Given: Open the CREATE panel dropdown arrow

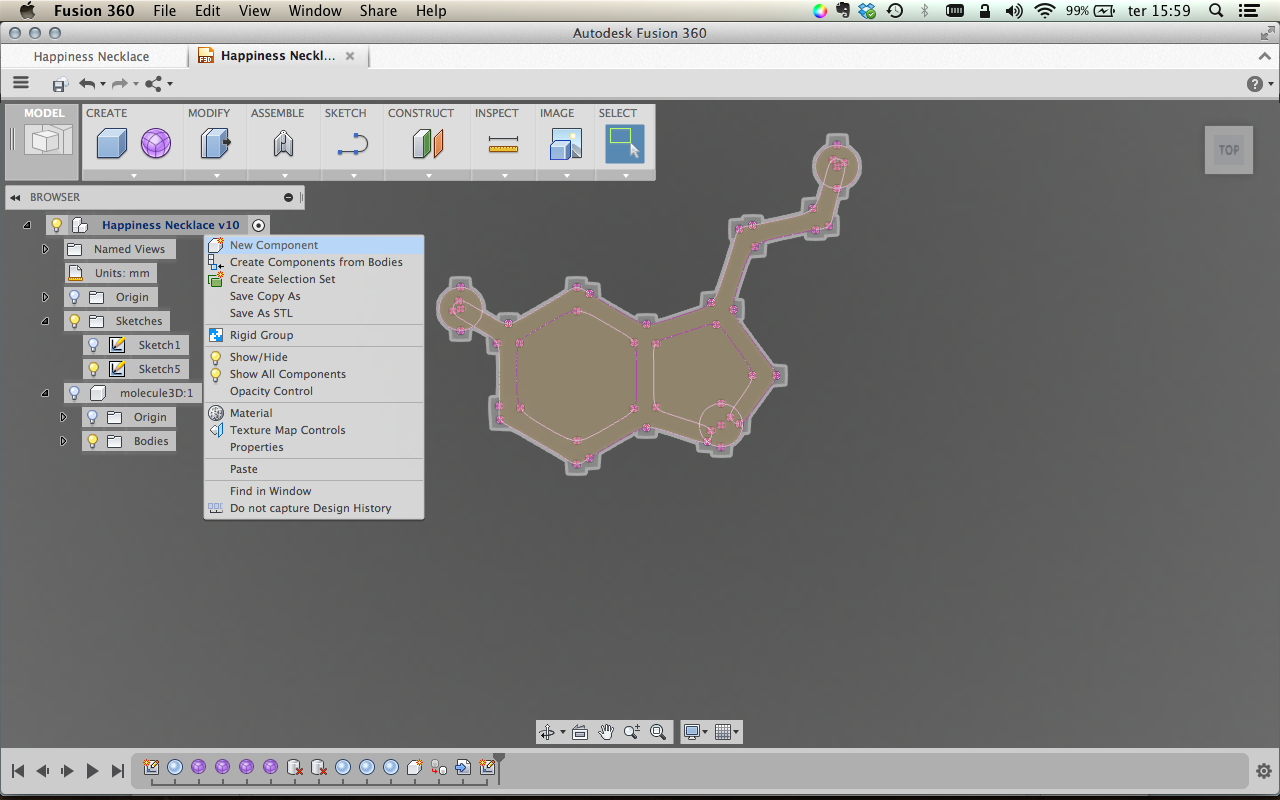Looking at the screenshot, I should [133, 175].
